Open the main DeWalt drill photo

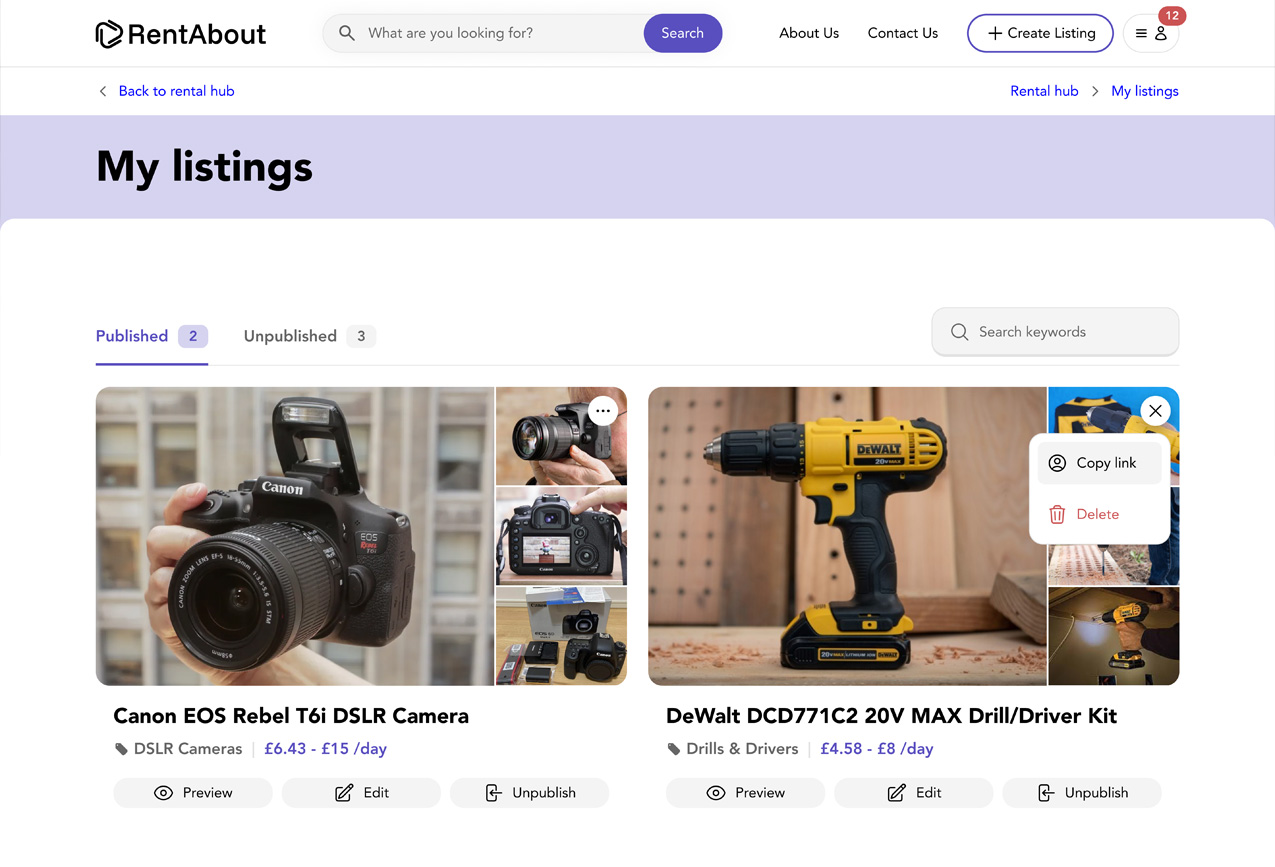click(847, 536)
